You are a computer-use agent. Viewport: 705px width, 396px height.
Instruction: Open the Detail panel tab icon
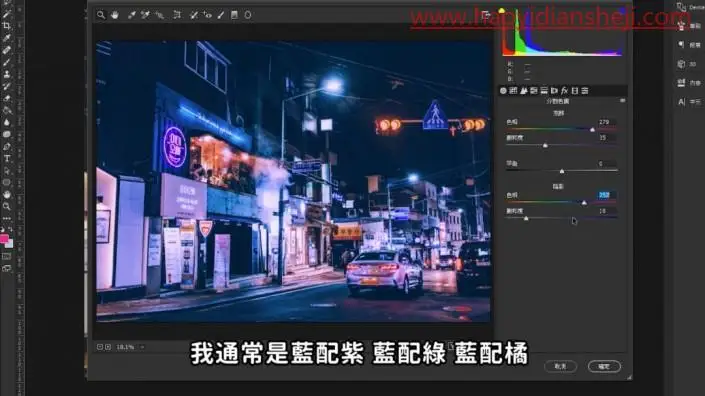point(523,91)
